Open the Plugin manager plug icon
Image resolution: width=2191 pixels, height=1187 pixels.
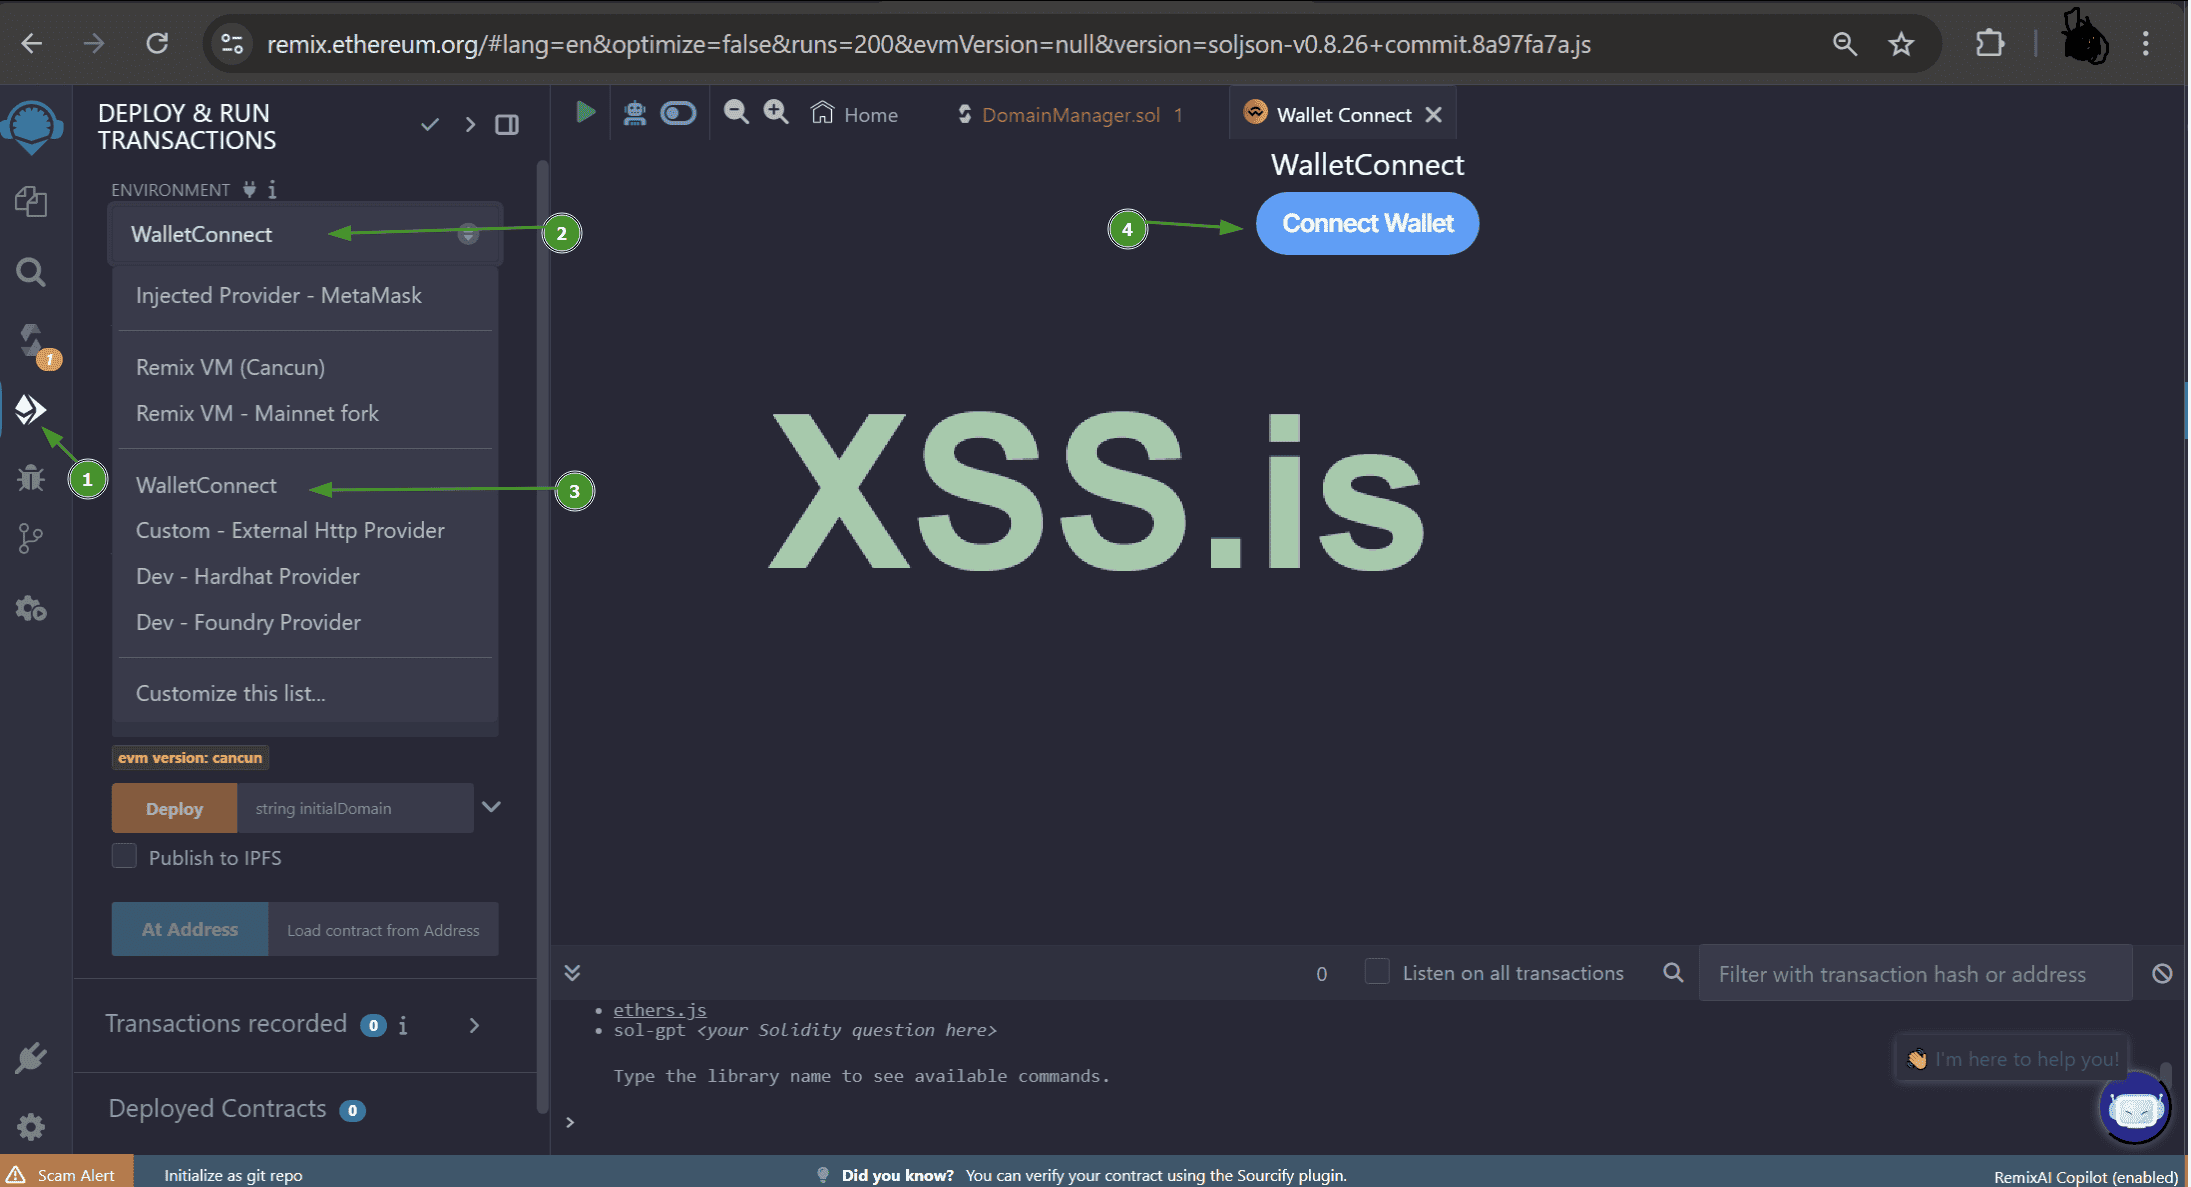point(31,1057)
